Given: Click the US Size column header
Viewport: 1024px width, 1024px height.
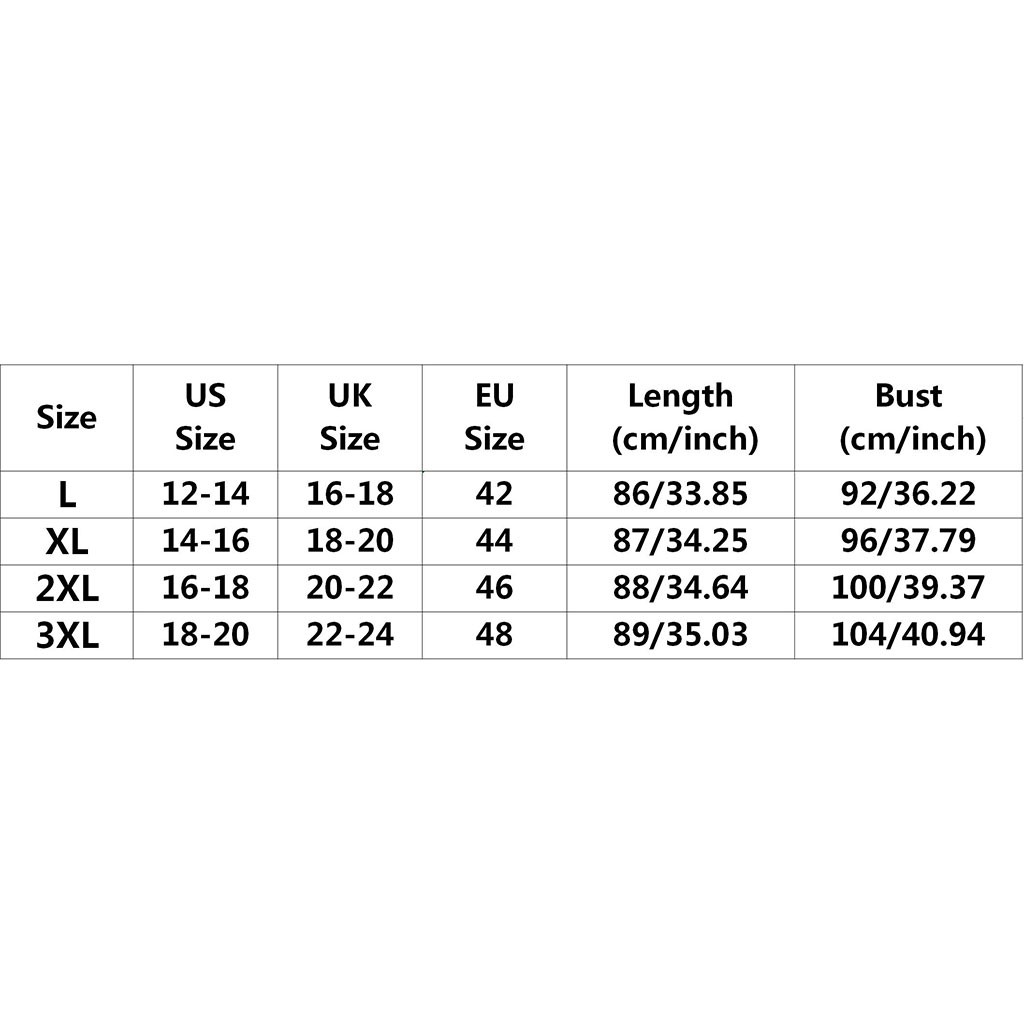Looking at the screenshot, I should point(205,417).
